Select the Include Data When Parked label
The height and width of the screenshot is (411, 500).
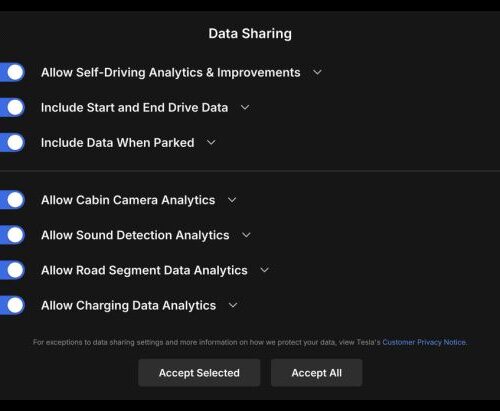[x=117, y=143]
